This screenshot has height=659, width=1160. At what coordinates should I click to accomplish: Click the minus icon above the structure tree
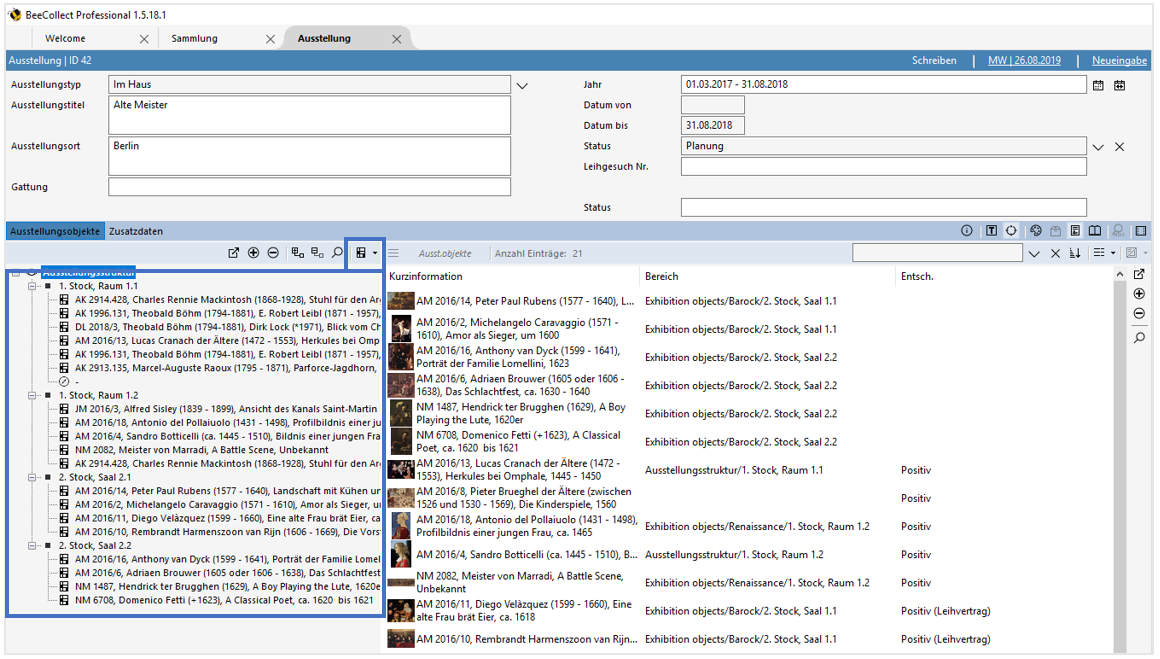[273, 254]
